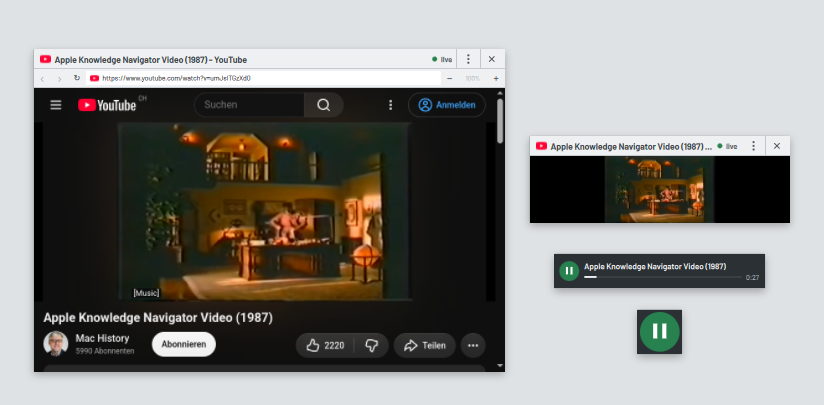The width and height of the screenshot is (824, 405).
Task: Open YouTube settings three-dot menu
Action: pos(390,105)
